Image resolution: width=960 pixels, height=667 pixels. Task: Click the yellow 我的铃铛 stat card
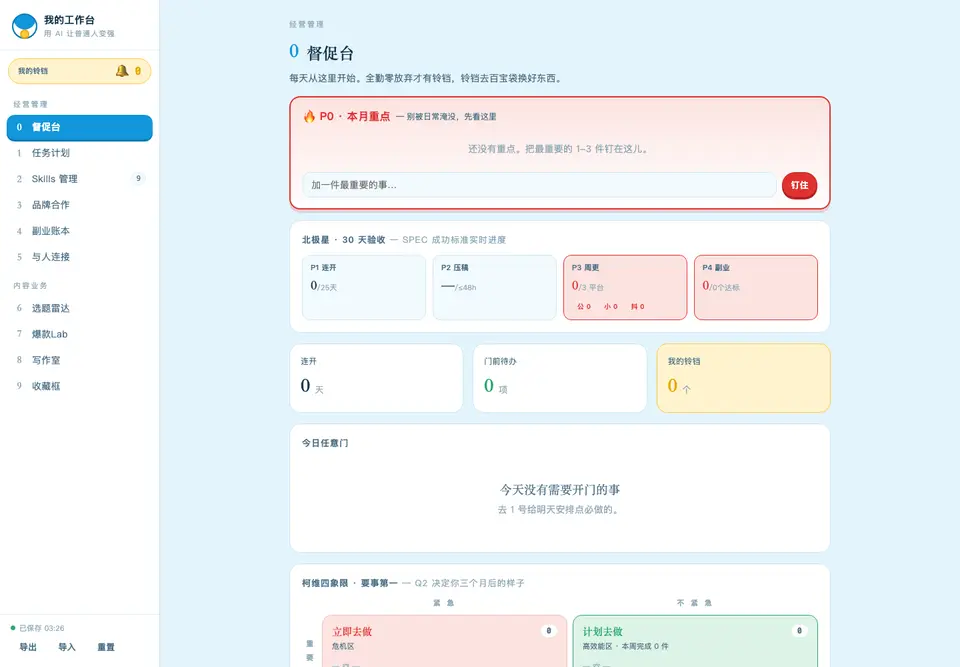743,378
